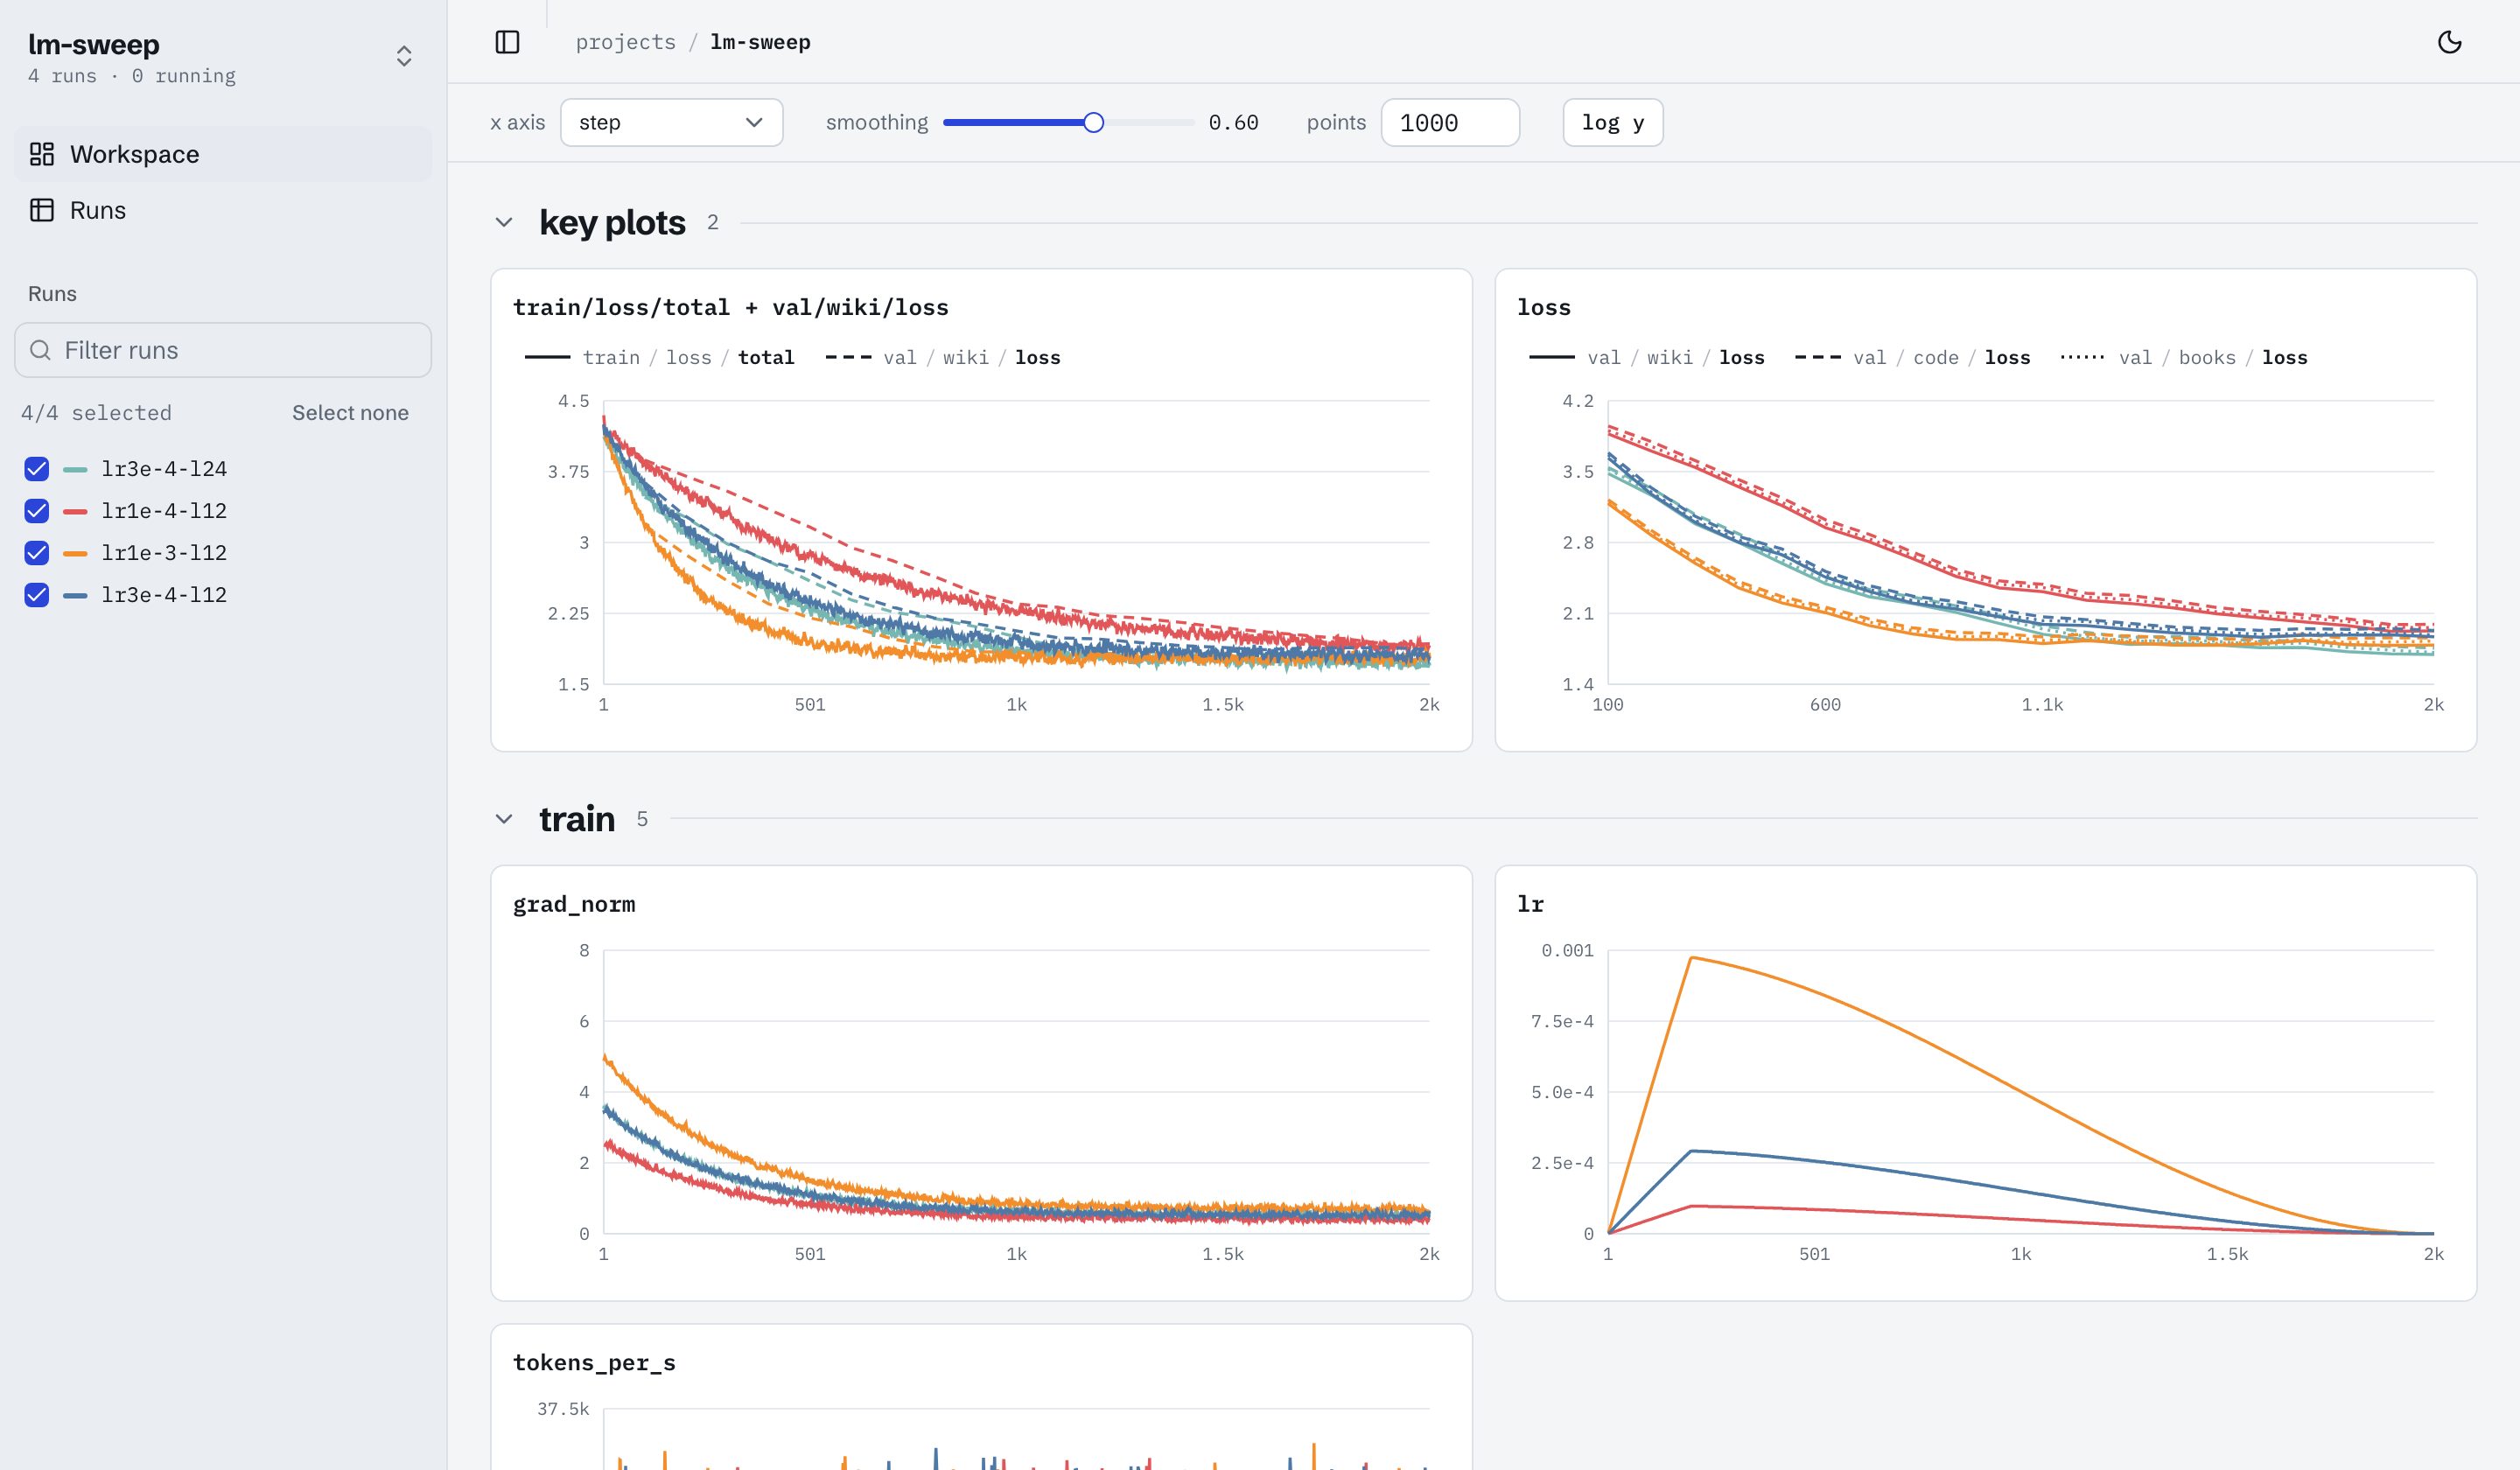Click the red color swatch of lr1e-4-l12
The width and height of the screenshot is (2520, 1470).
point(75,511)
